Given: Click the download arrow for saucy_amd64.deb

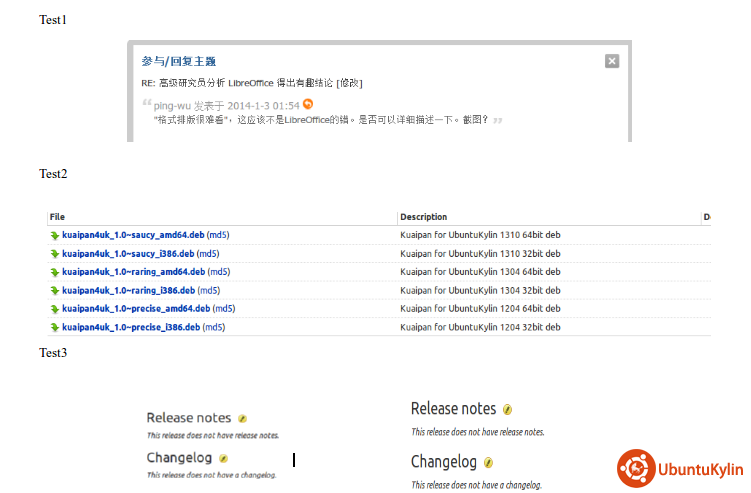Looking at the screenshot, I should (x=55, y=235).
